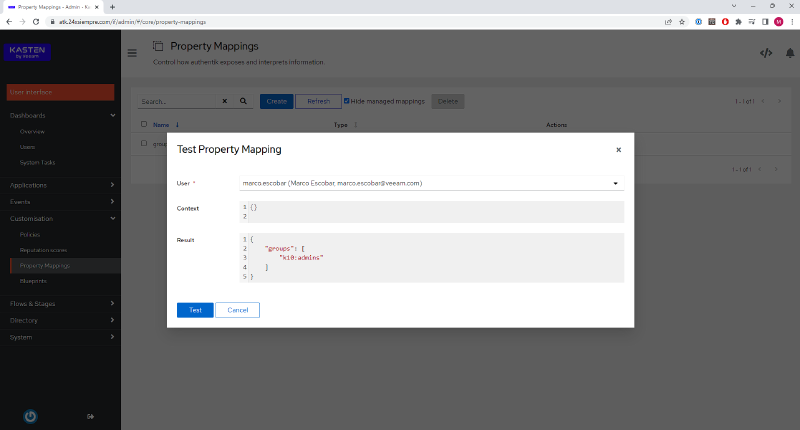Screen dimensions: 800x430
Task: Open Overview in the sidebar
Action: [32, 132]
